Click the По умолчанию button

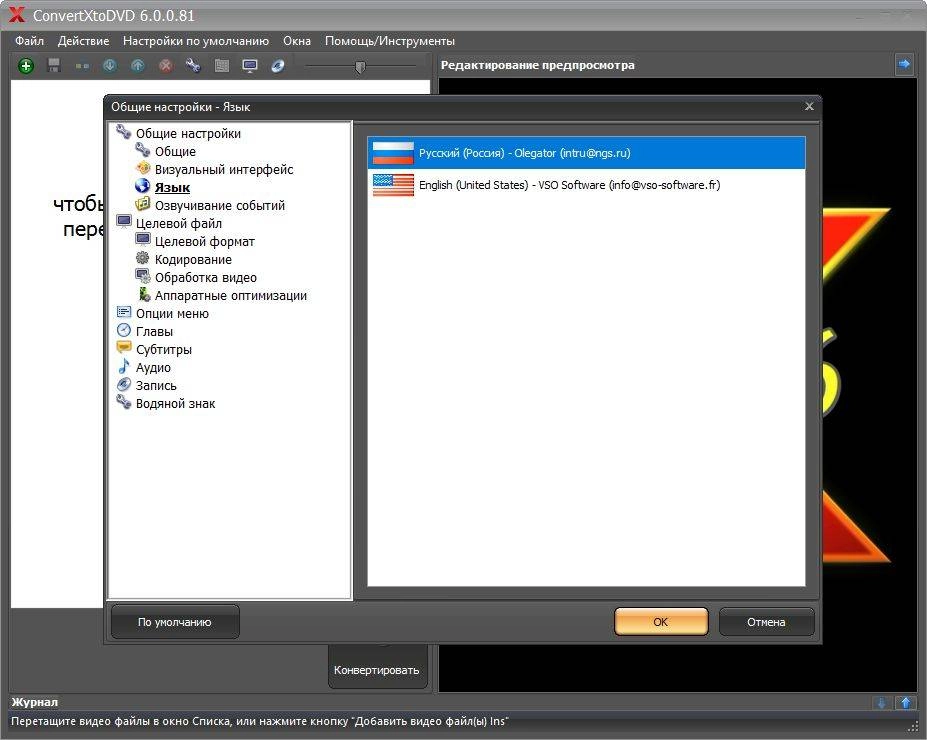tap(175, 622)
